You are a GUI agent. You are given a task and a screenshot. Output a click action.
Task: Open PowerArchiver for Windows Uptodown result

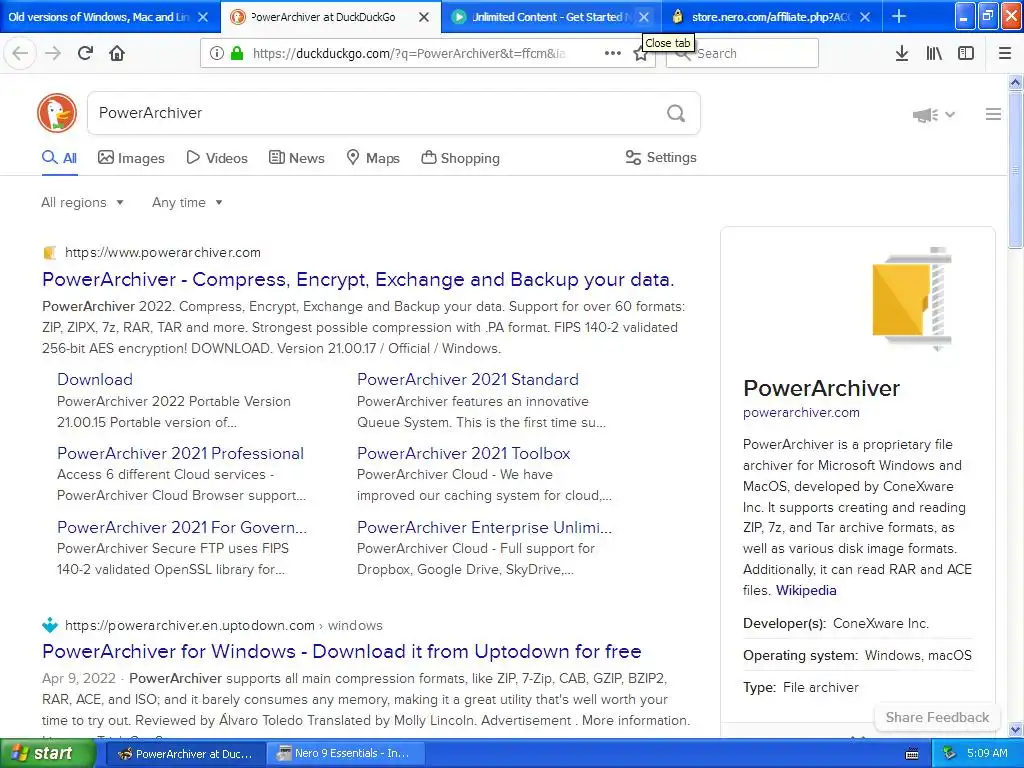[342, 651]
